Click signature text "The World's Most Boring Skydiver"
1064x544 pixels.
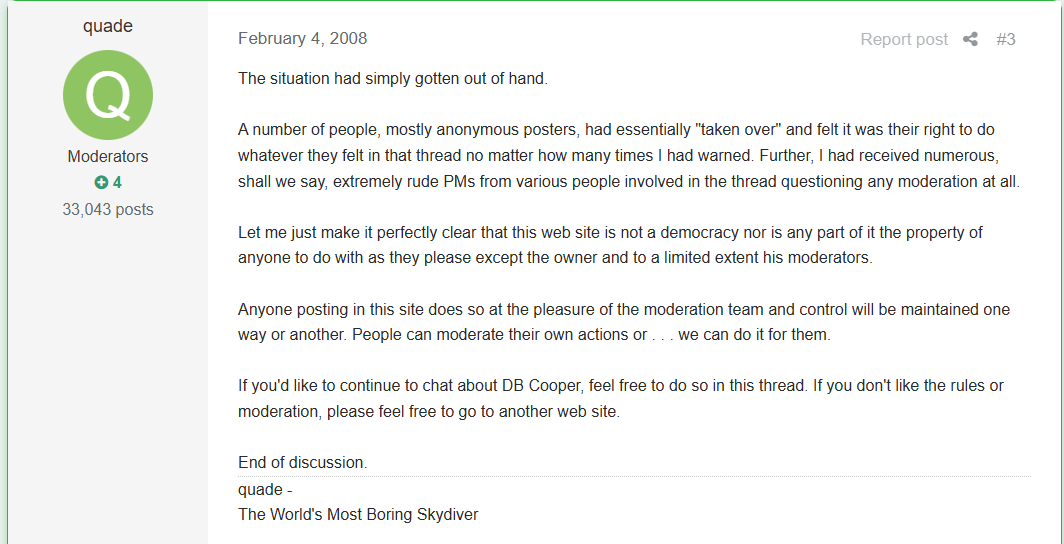(358, 514)
